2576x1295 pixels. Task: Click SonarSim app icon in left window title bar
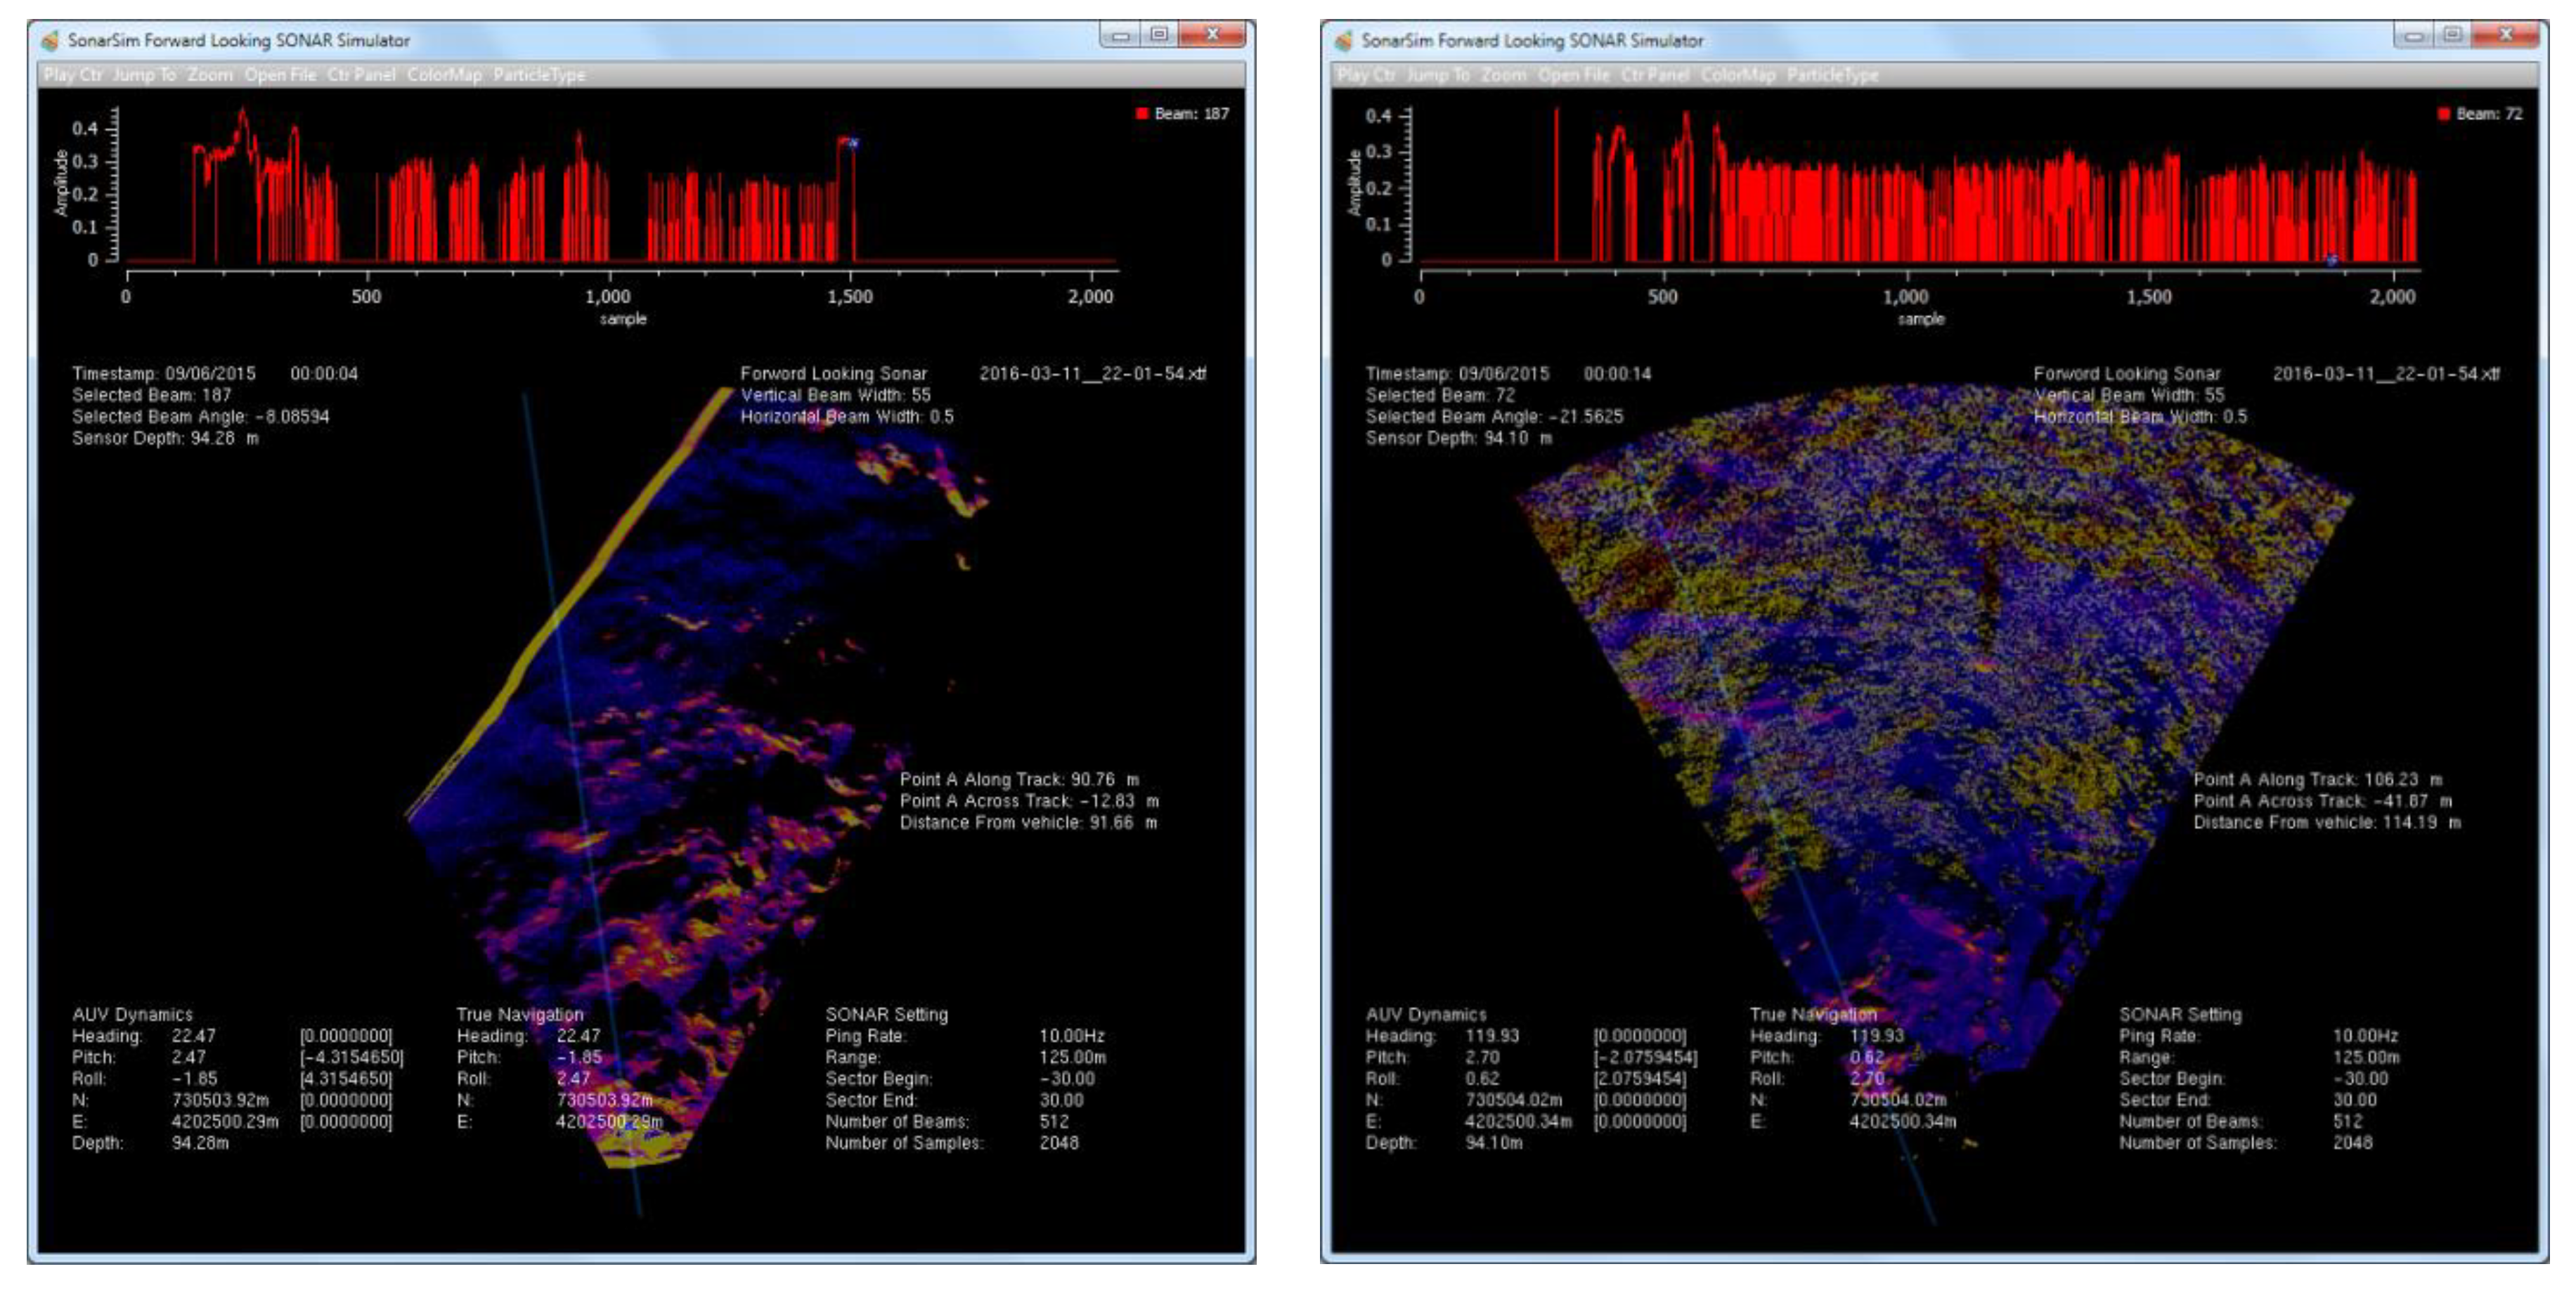(50, 41)
